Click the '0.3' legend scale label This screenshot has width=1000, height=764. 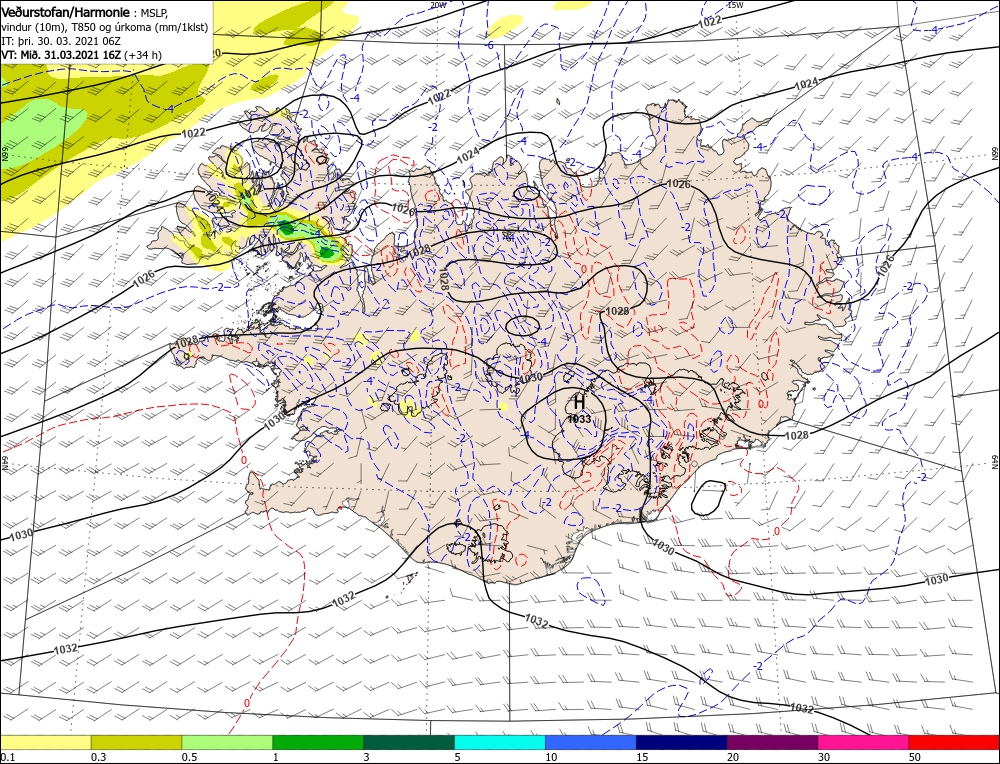[x=98, y=757]
